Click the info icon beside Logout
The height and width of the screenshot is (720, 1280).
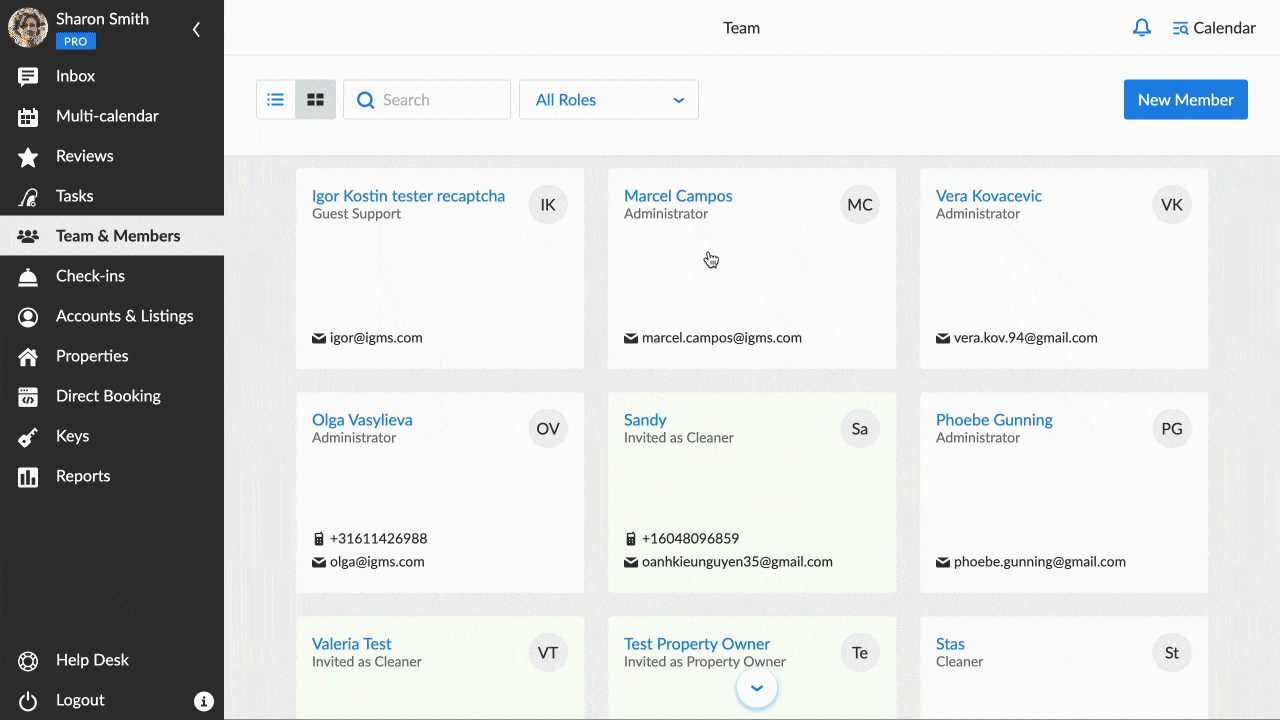[203, 700]
